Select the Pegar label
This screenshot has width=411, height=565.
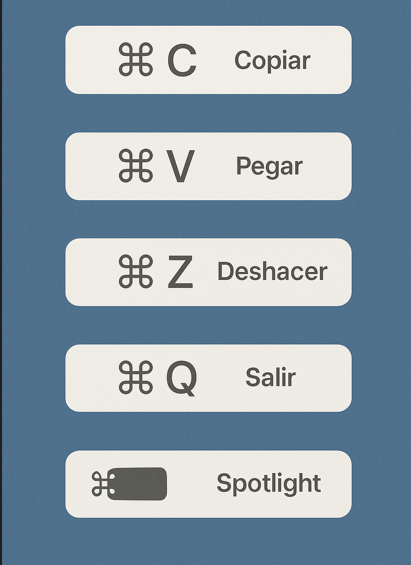269,167
